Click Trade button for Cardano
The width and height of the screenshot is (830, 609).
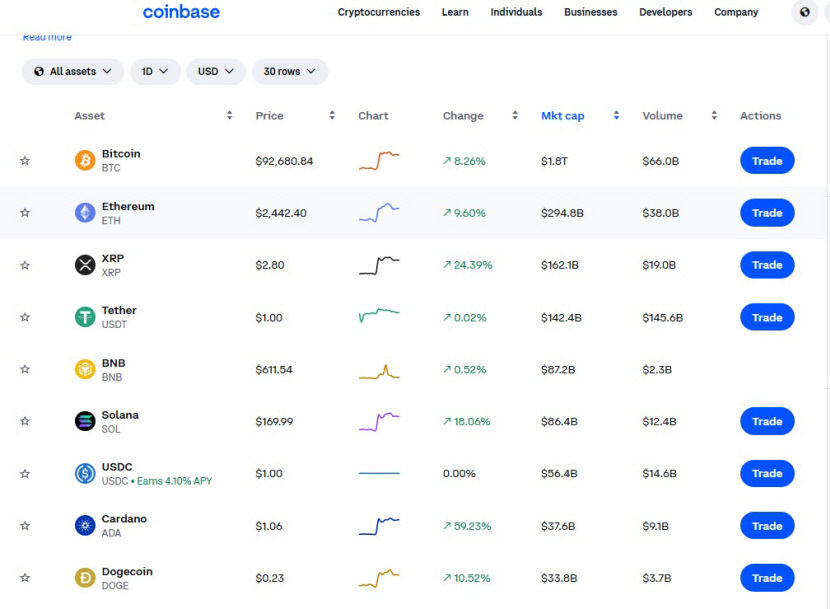[767, 526]
